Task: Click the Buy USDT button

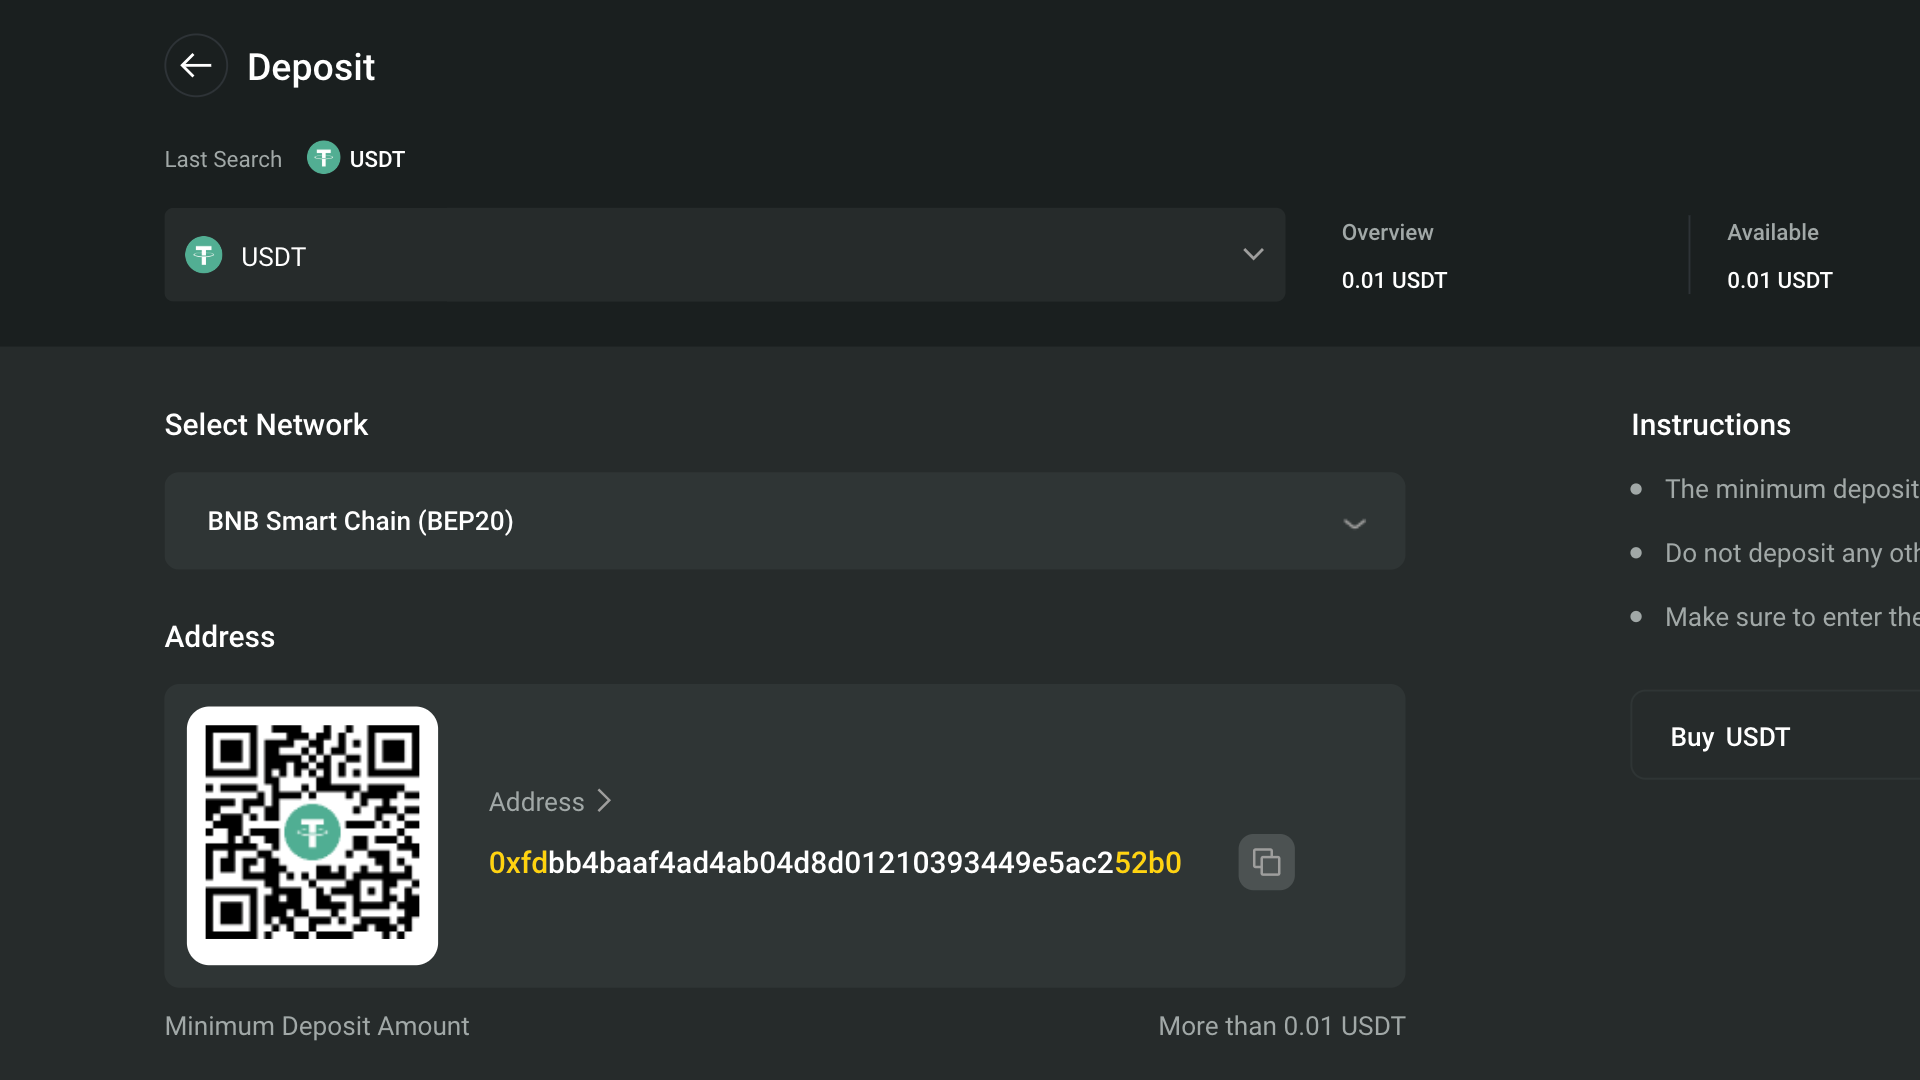Action: [1775, 736]
